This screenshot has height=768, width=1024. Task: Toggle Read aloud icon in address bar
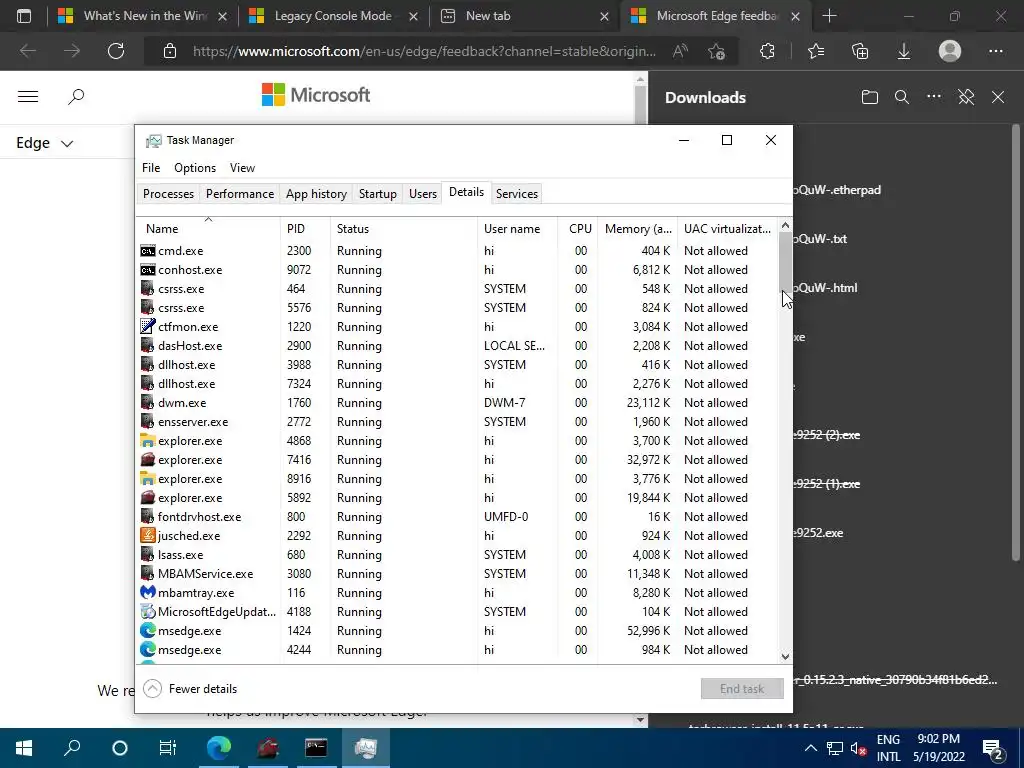pos(680,51)
